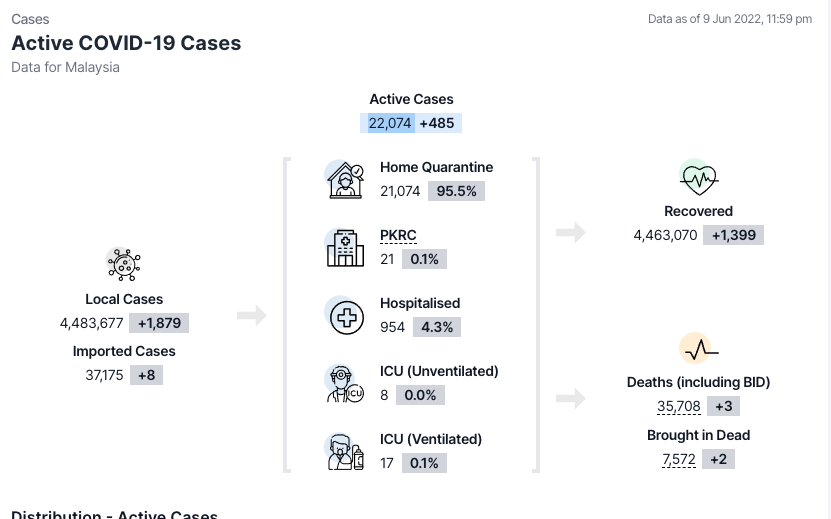The height and width of the screenshot is (519, 831).
Task: Click the Deaths heartbeat line icon
Action: tap(698, 348)
